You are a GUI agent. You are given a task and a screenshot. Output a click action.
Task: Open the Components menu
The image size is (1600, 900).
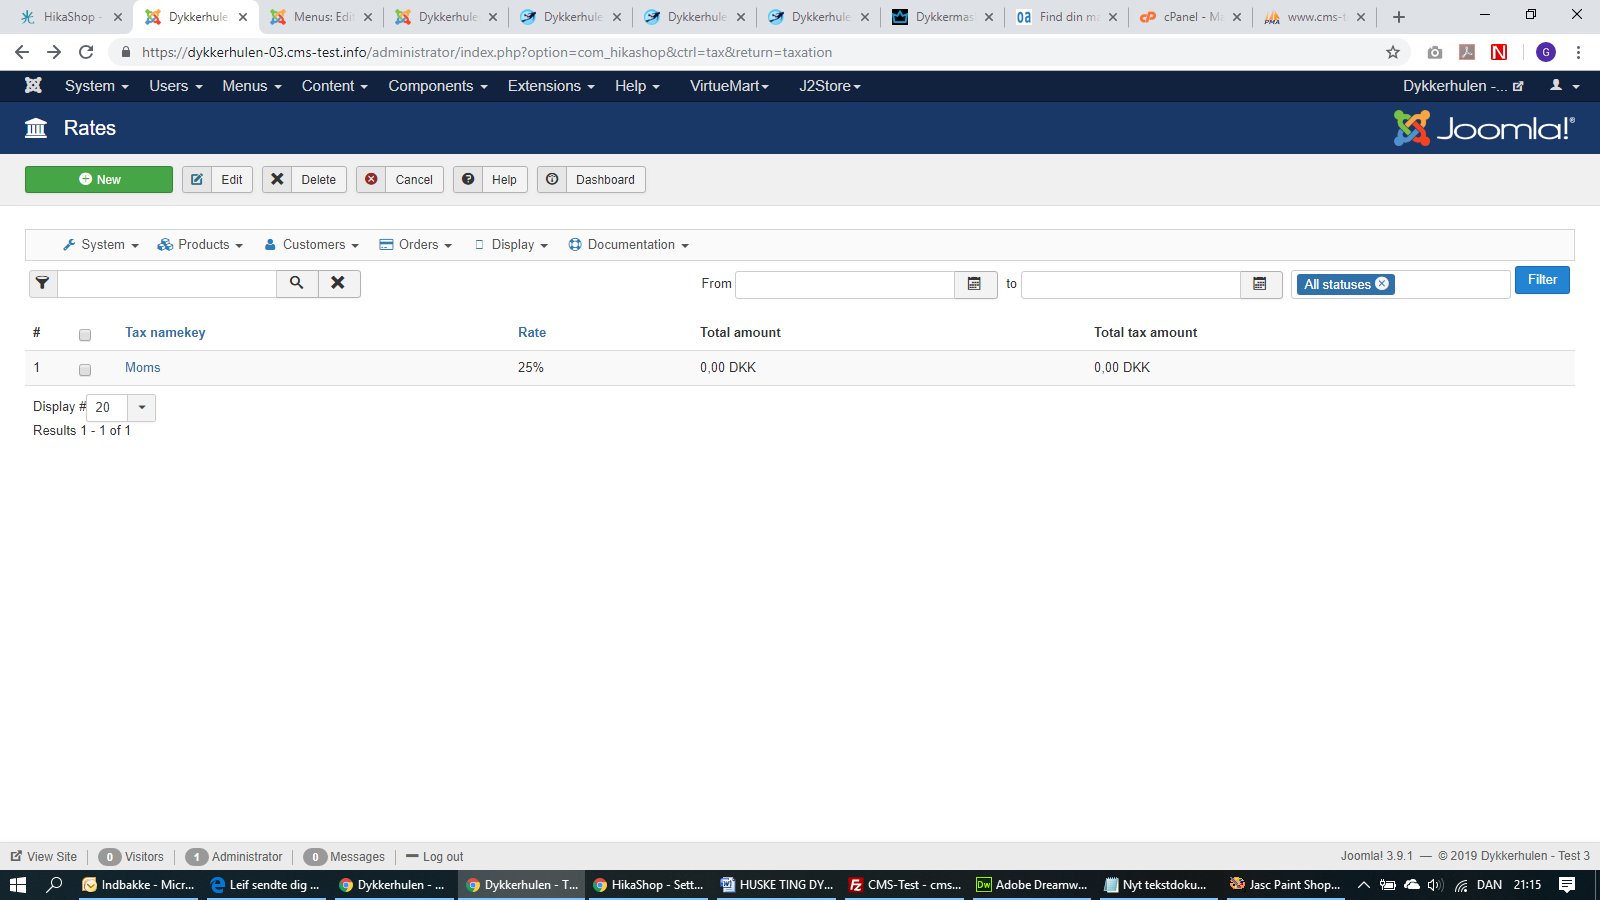438,86
